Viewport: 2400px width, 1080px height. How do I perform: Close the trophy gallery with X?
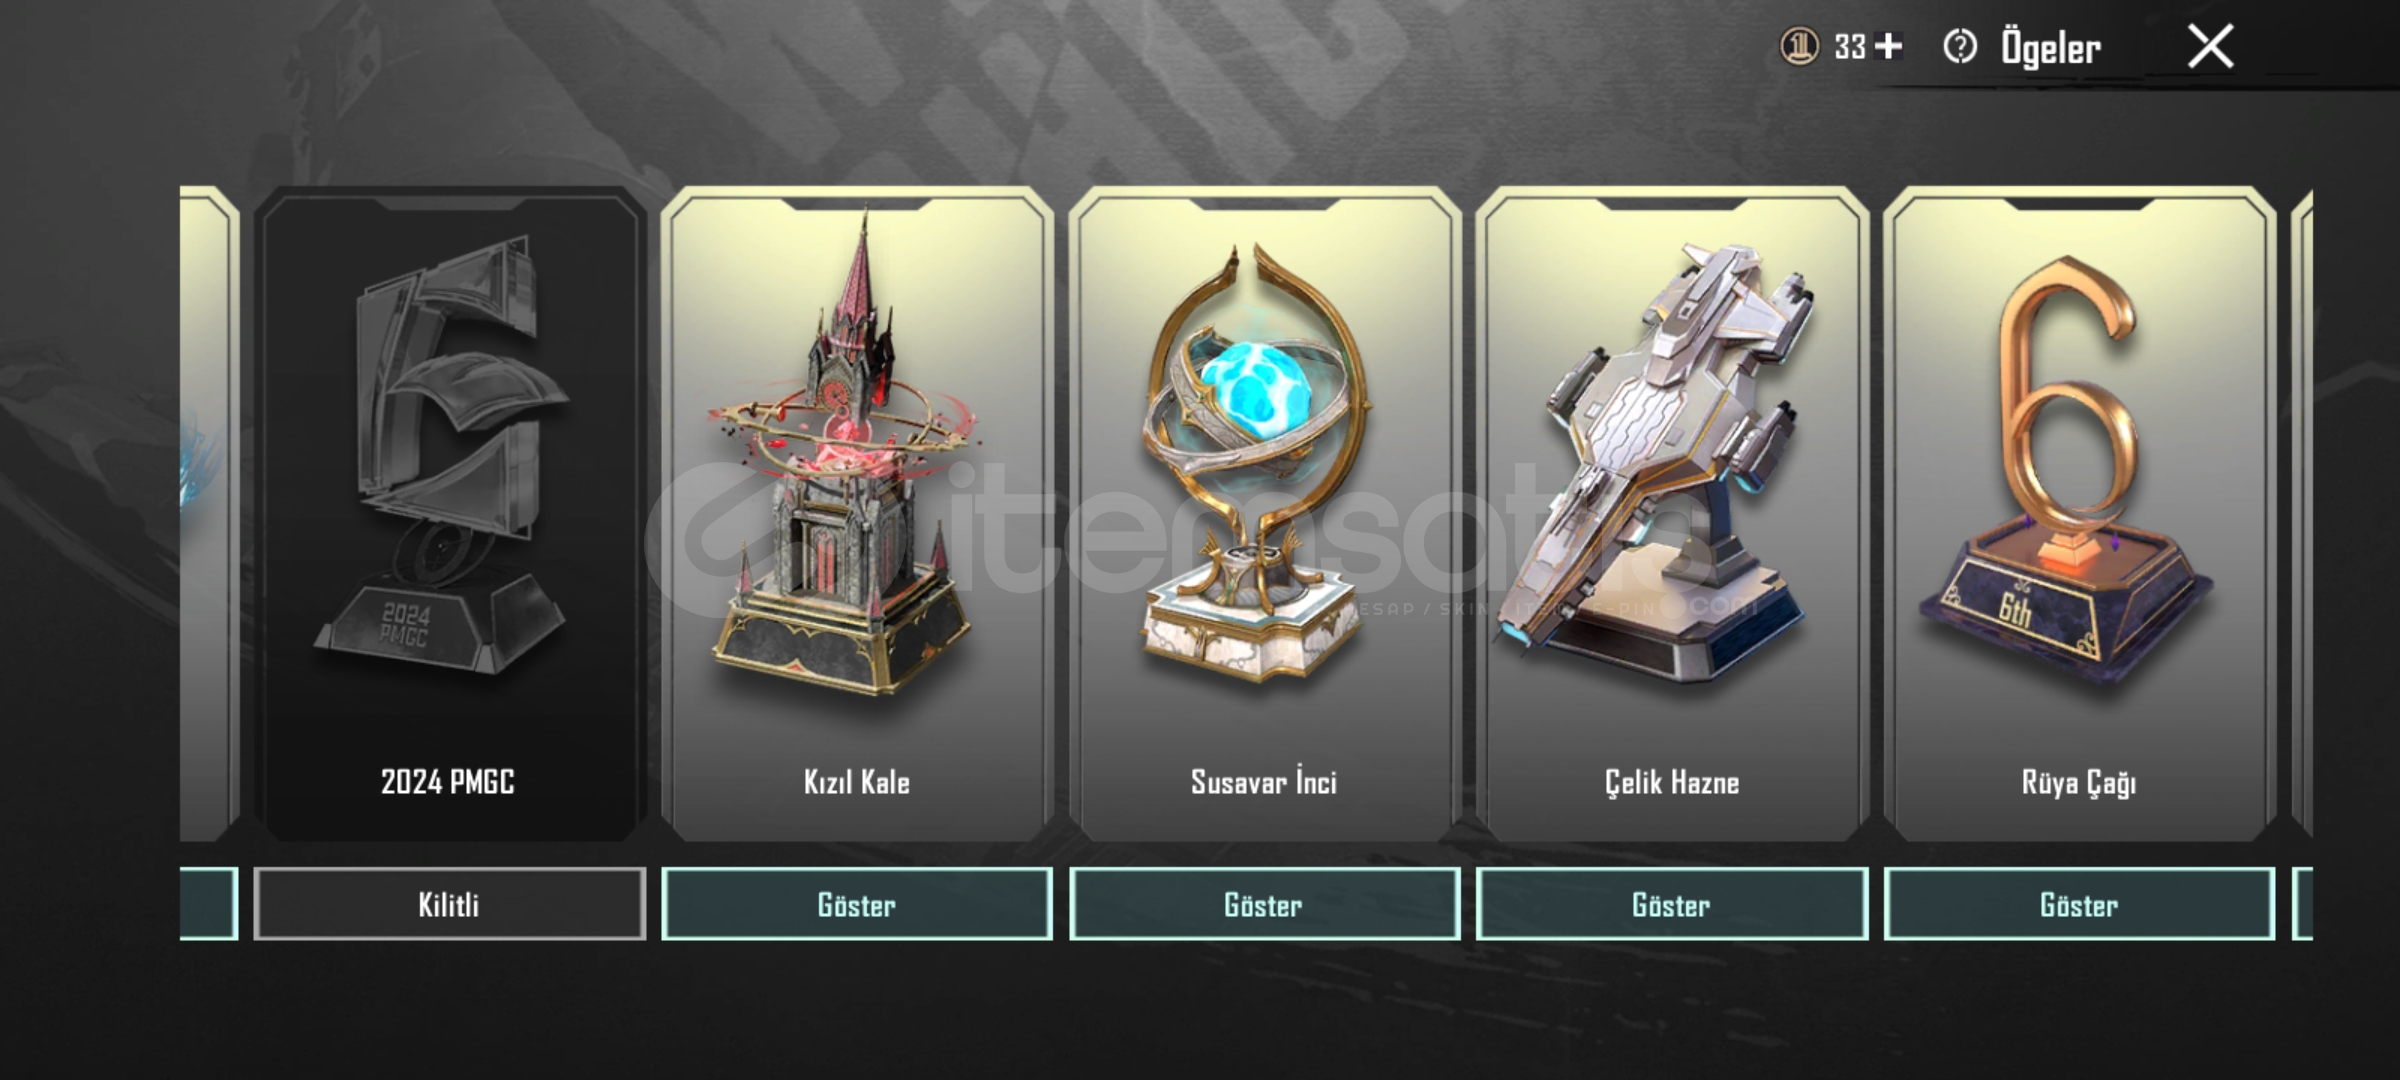click(x=2210, y=47)
